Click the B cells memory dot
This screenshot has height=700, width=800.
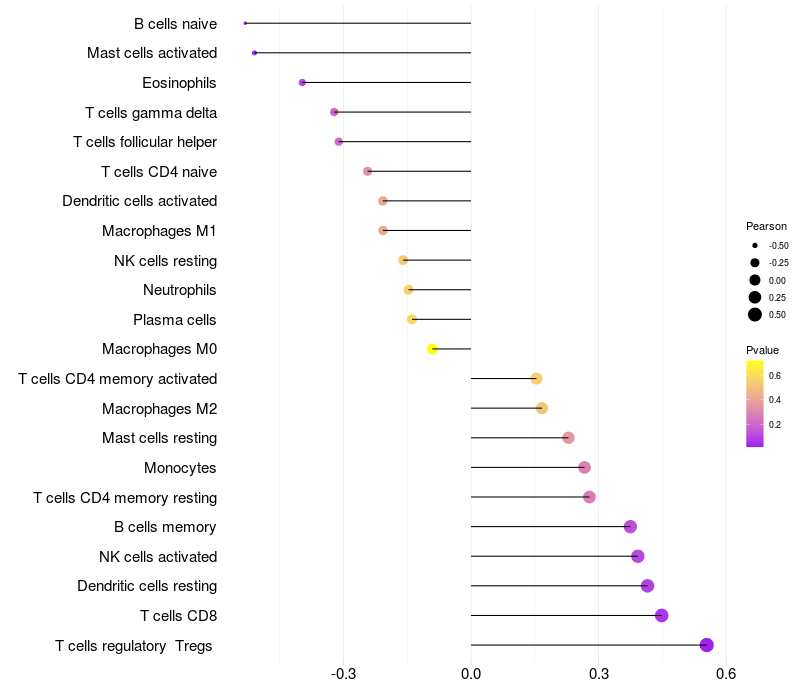click(x=631, y=527)
